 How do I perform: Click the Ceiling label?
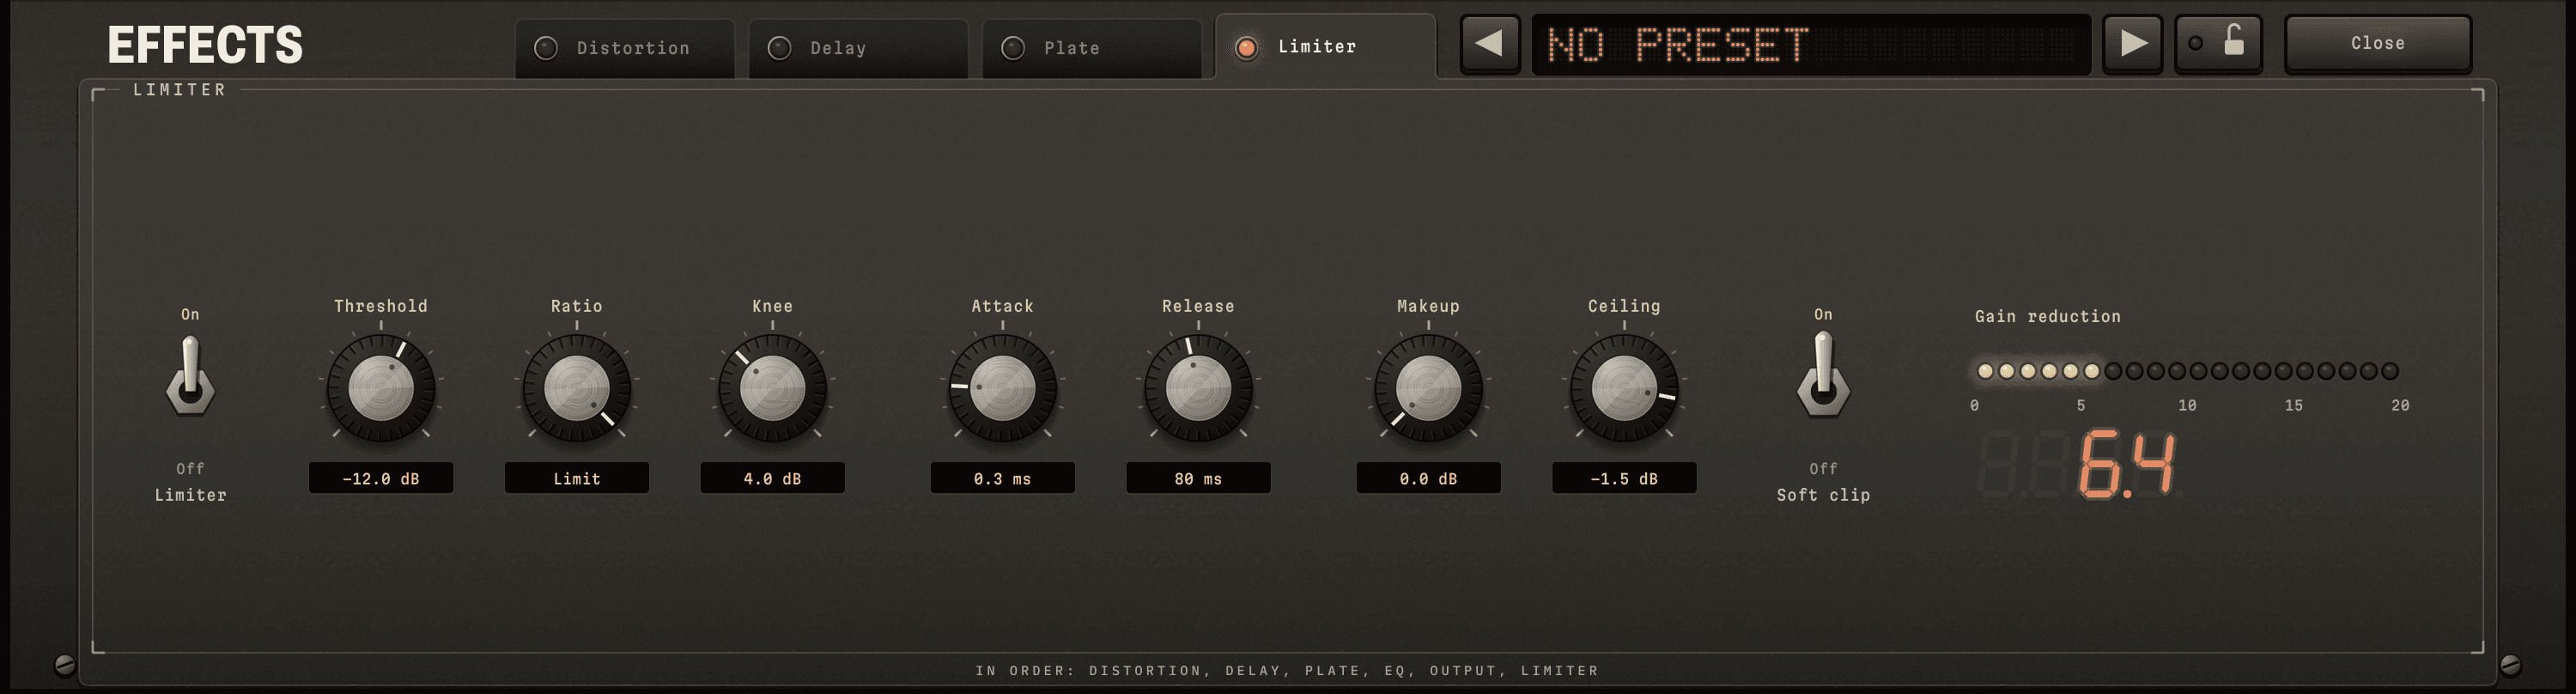pyautogui.click(x=1624, y=306)
